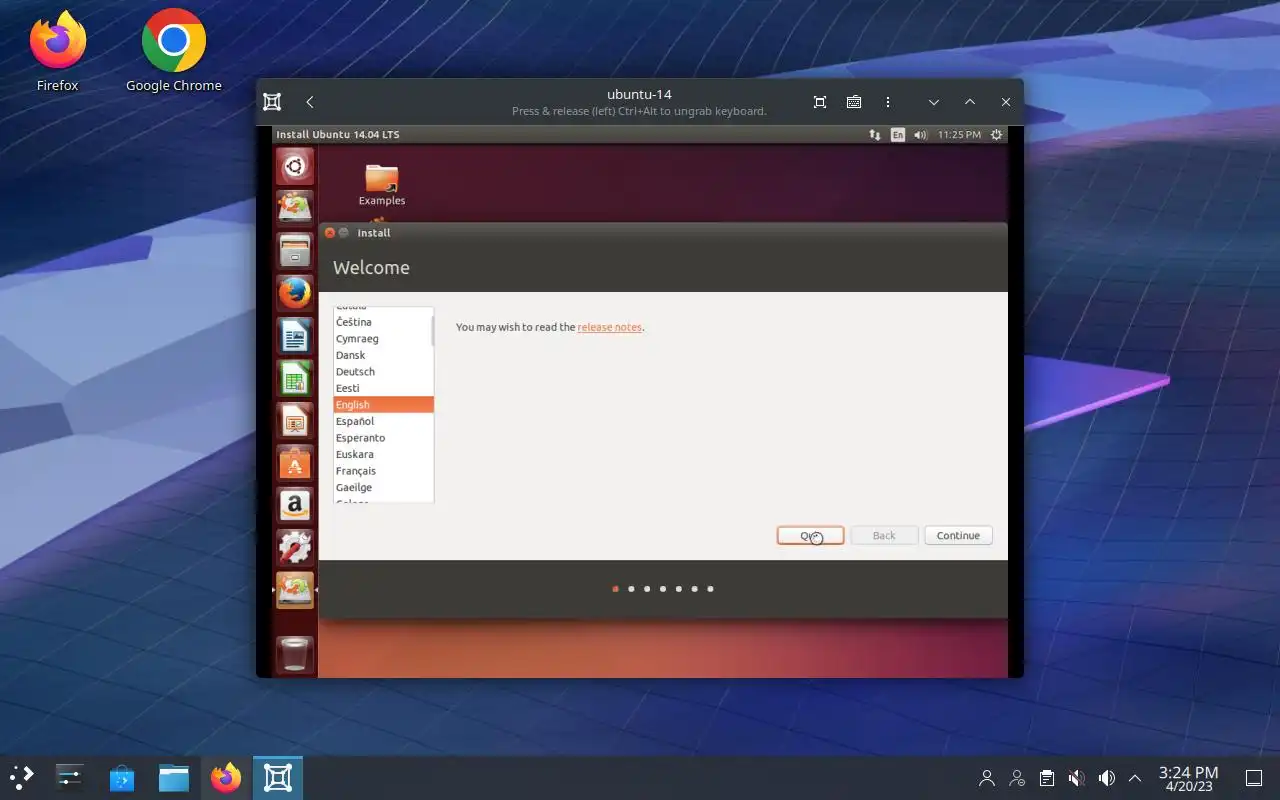This screenshot has height=800, width=1280.
Task: Click muted microphone tray icon
Action: (1077, 778)
